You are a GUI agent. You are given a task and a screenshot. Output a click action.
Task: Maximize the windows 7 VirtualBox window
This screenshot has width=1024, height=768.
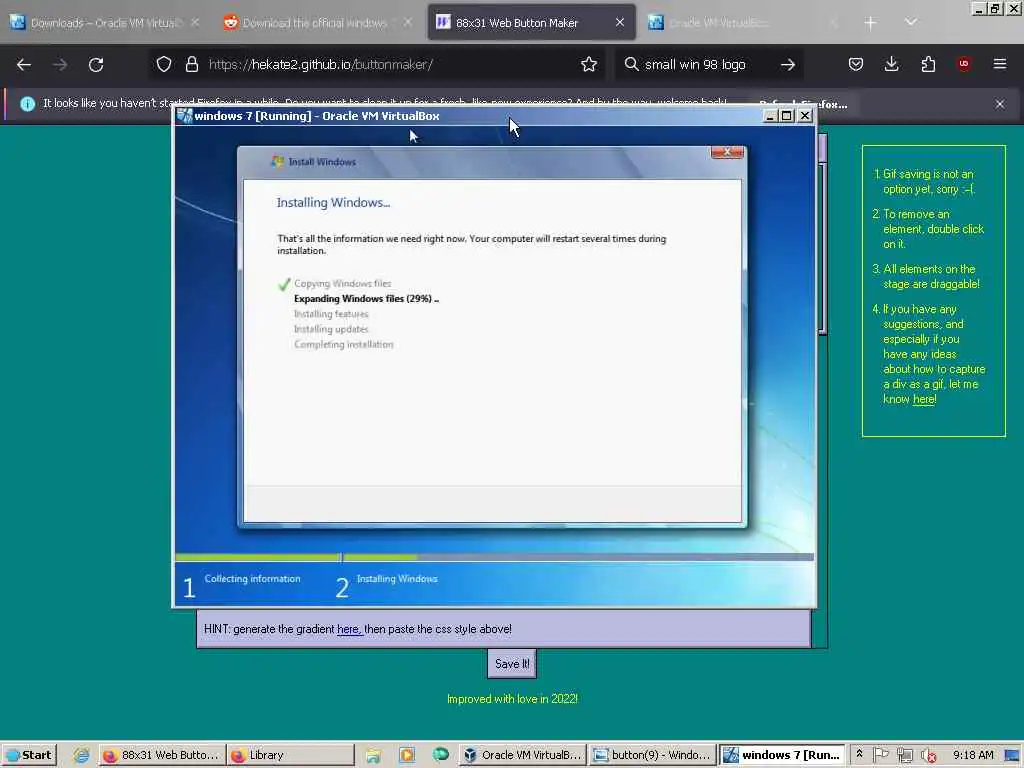click(x=788, y=116)
